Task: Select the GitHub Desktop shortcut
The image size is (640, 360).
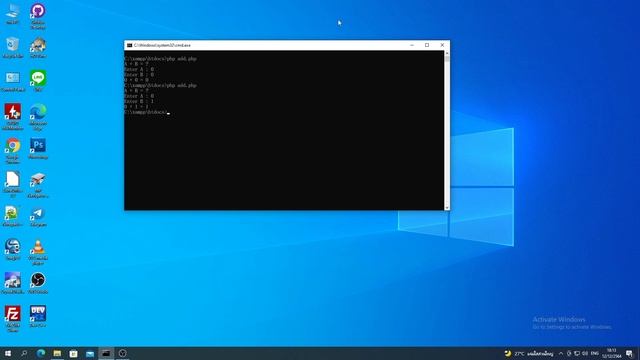Action: [38, 16]
